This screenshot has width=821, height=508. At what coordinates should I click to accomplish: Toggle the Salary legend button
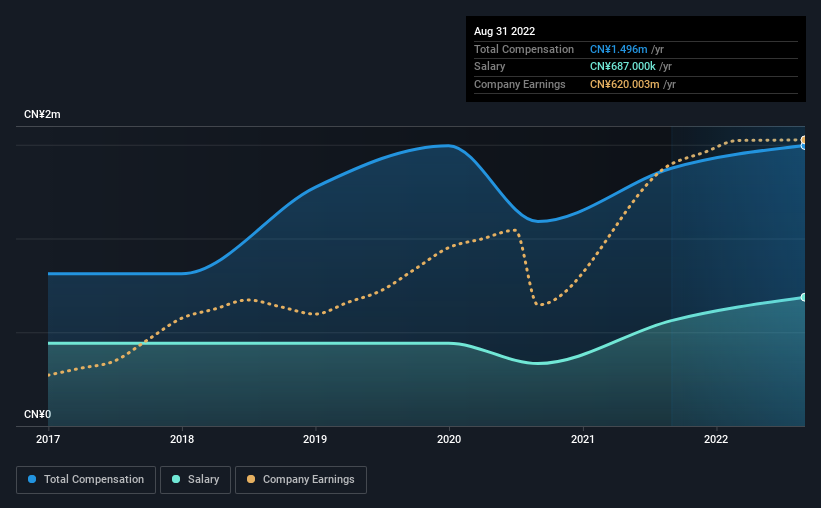click(195, 480)
